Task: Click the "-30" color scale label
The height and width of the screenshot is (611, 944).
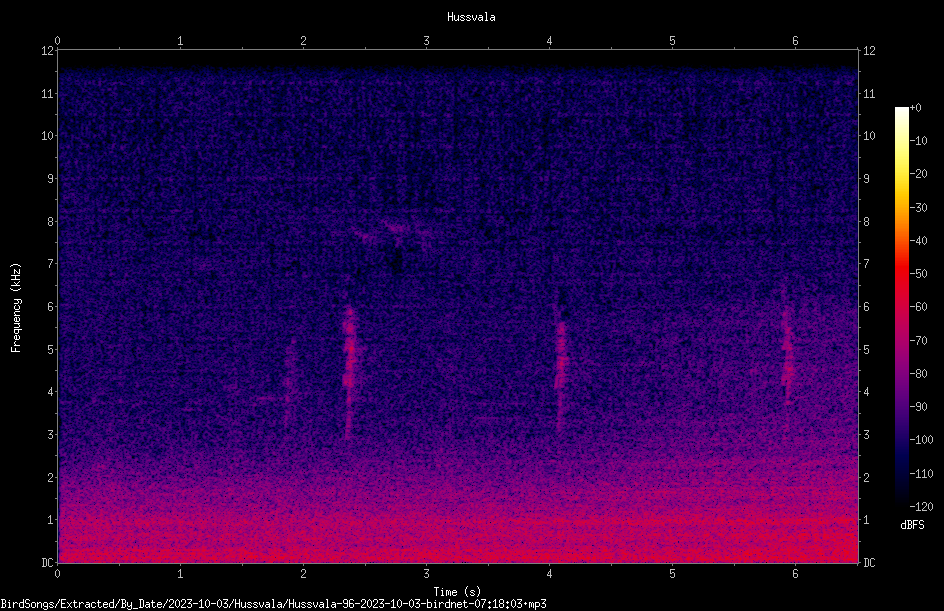Action: pyautogui.click(x=918, y=208)
